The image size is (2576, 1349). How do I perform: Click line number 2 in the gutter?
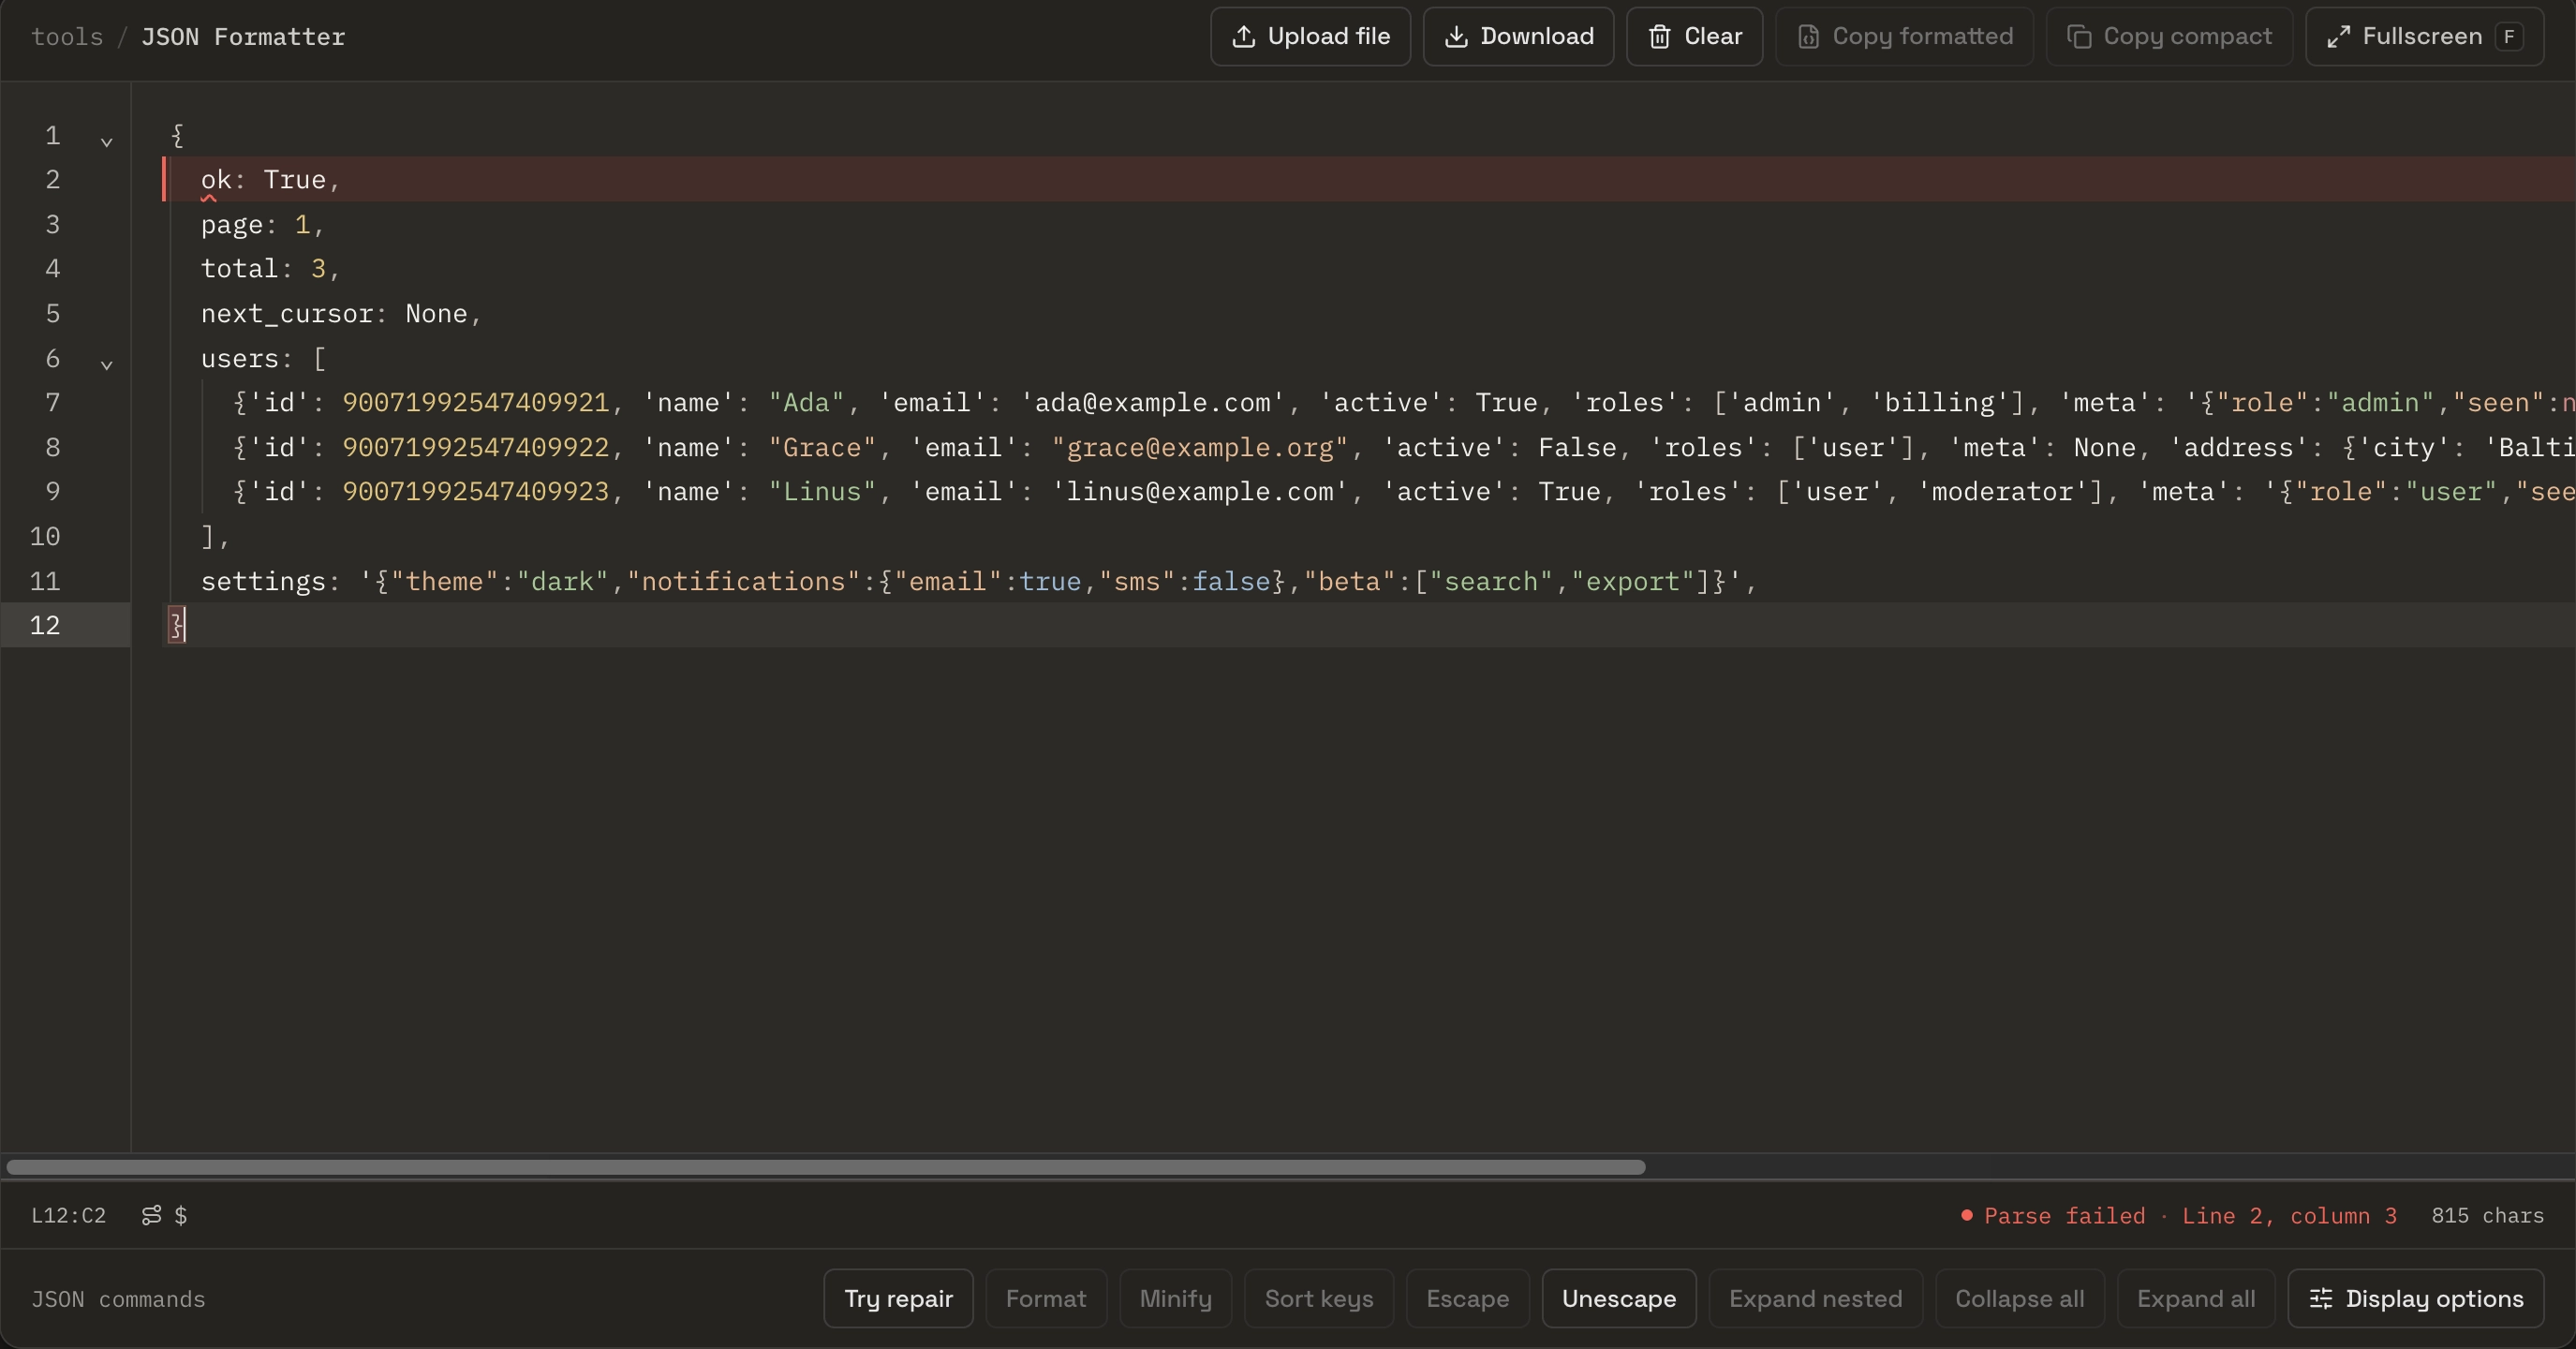coord(53,179)
